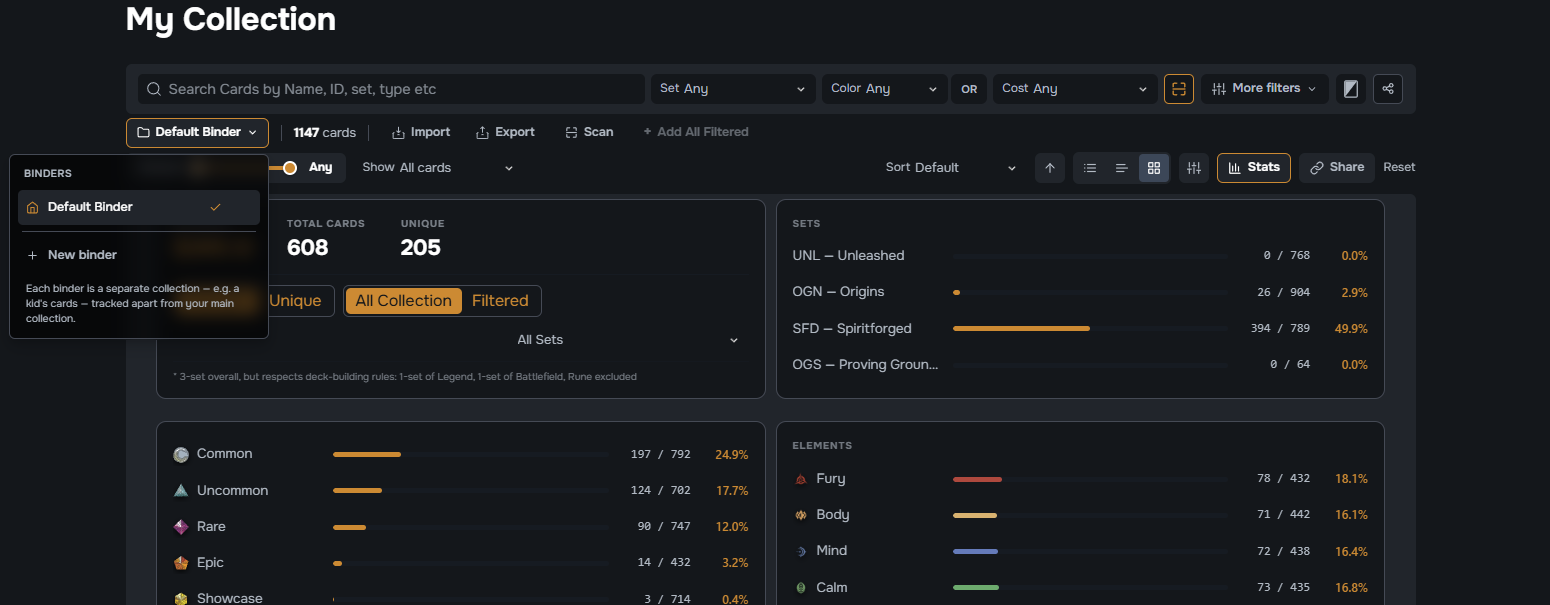Click the half-shaded card icon
This screenshot has width=1550, height=605.
point(1351,89)
